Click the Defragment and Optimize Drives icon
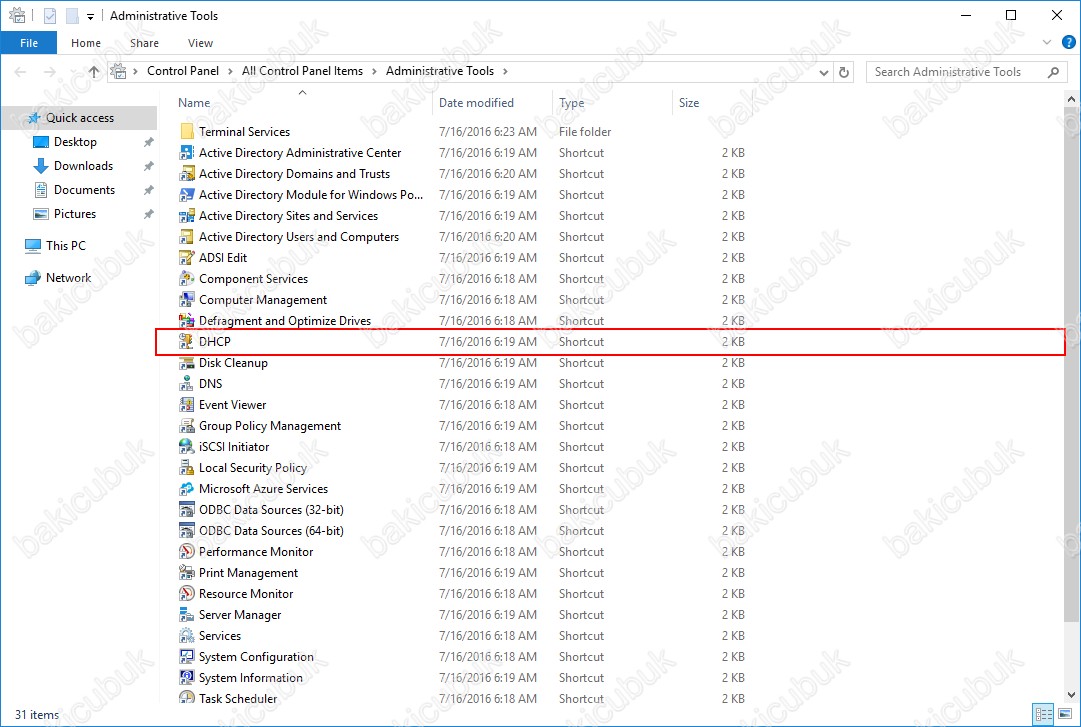This screenshot has height=727, width=1081. [186, 321]
